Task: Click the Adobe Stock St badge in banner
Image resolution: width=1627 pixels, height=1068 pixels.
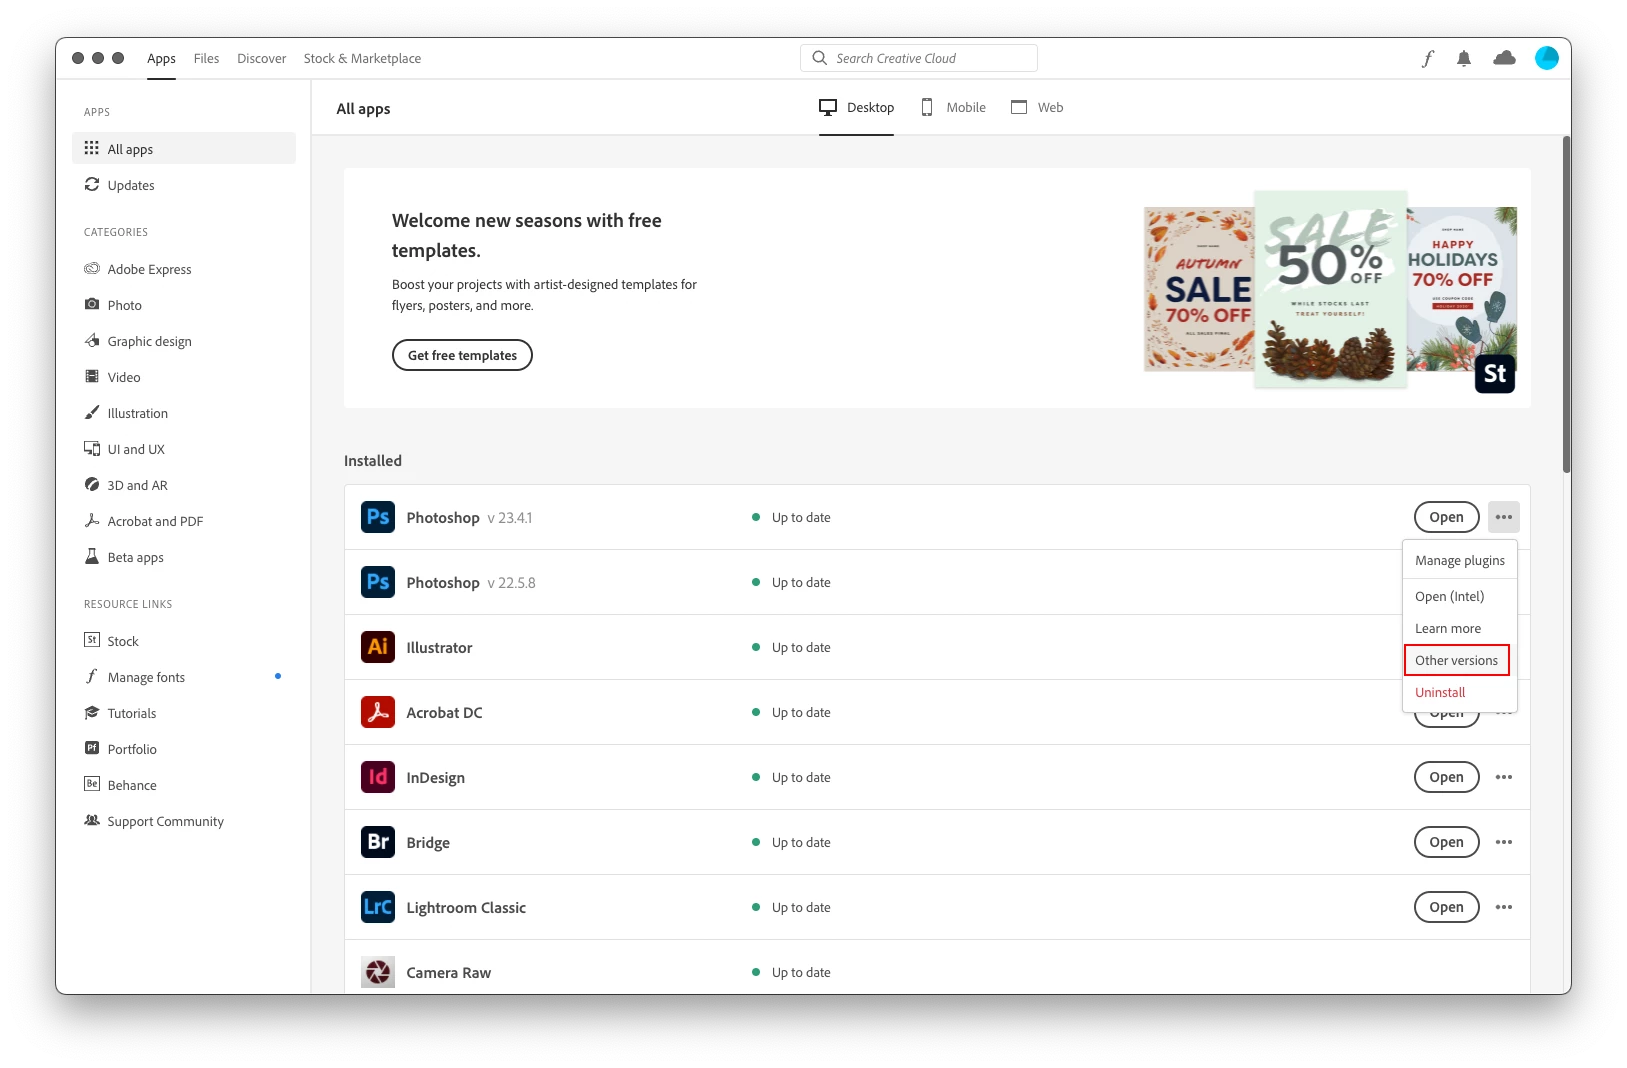Action: 1495,374
